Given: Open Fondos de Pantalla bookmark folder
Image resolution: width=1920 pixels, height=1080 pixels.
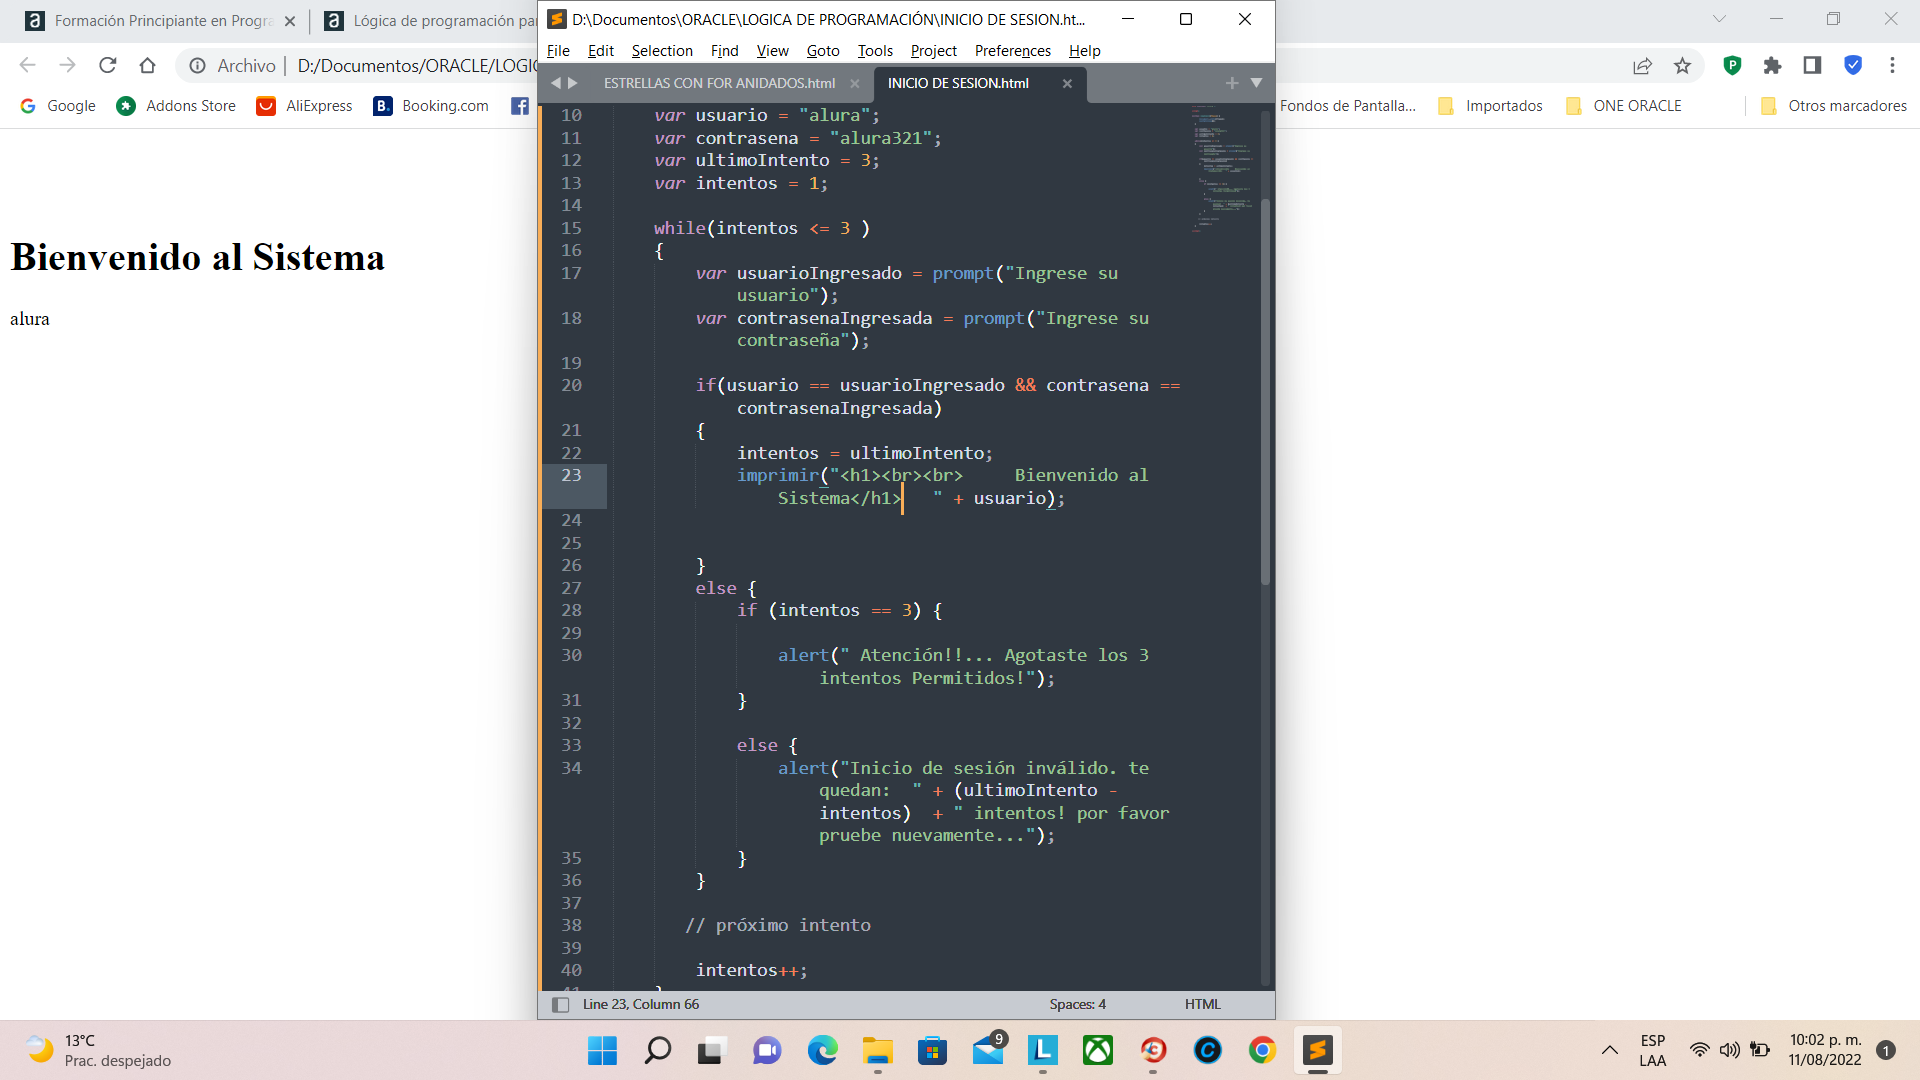Looking at the screenshot, I should pyautogui.click(x=1347, y=106).
